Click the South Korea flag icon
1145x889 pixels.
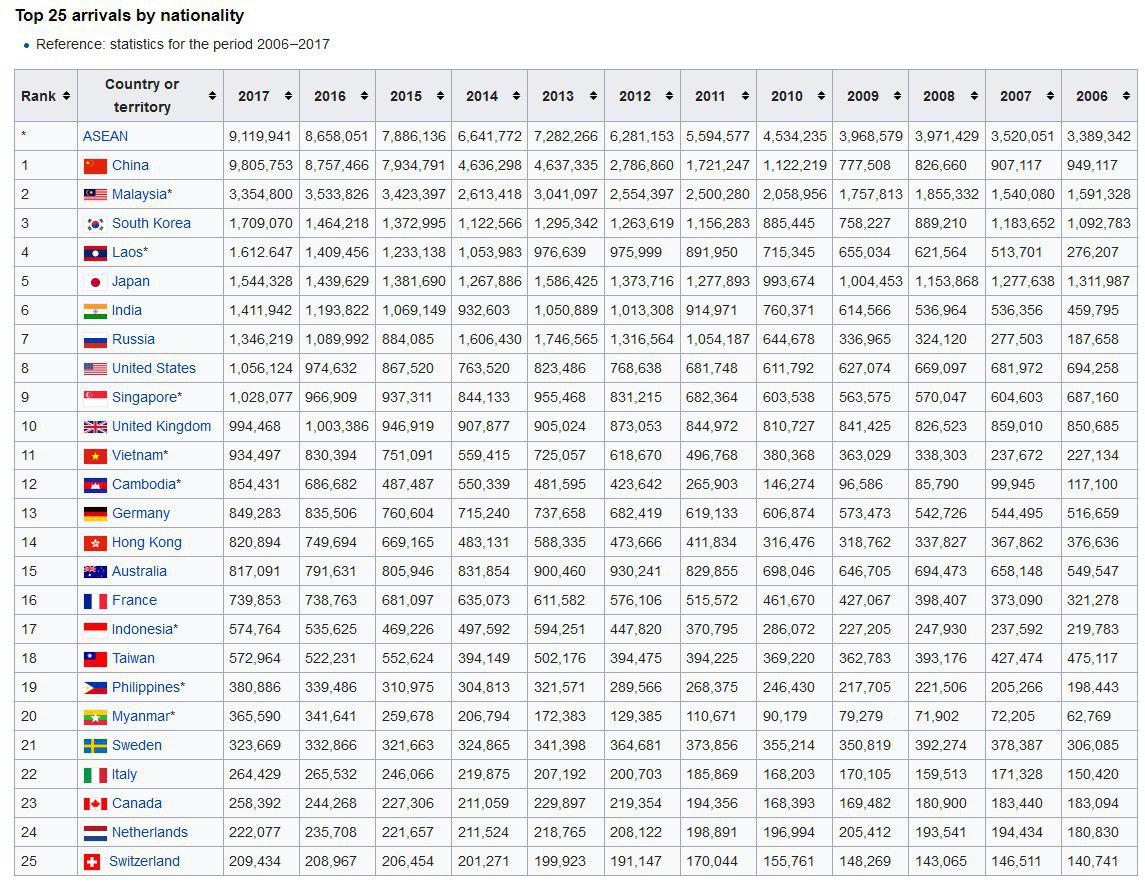pos(95,224)
